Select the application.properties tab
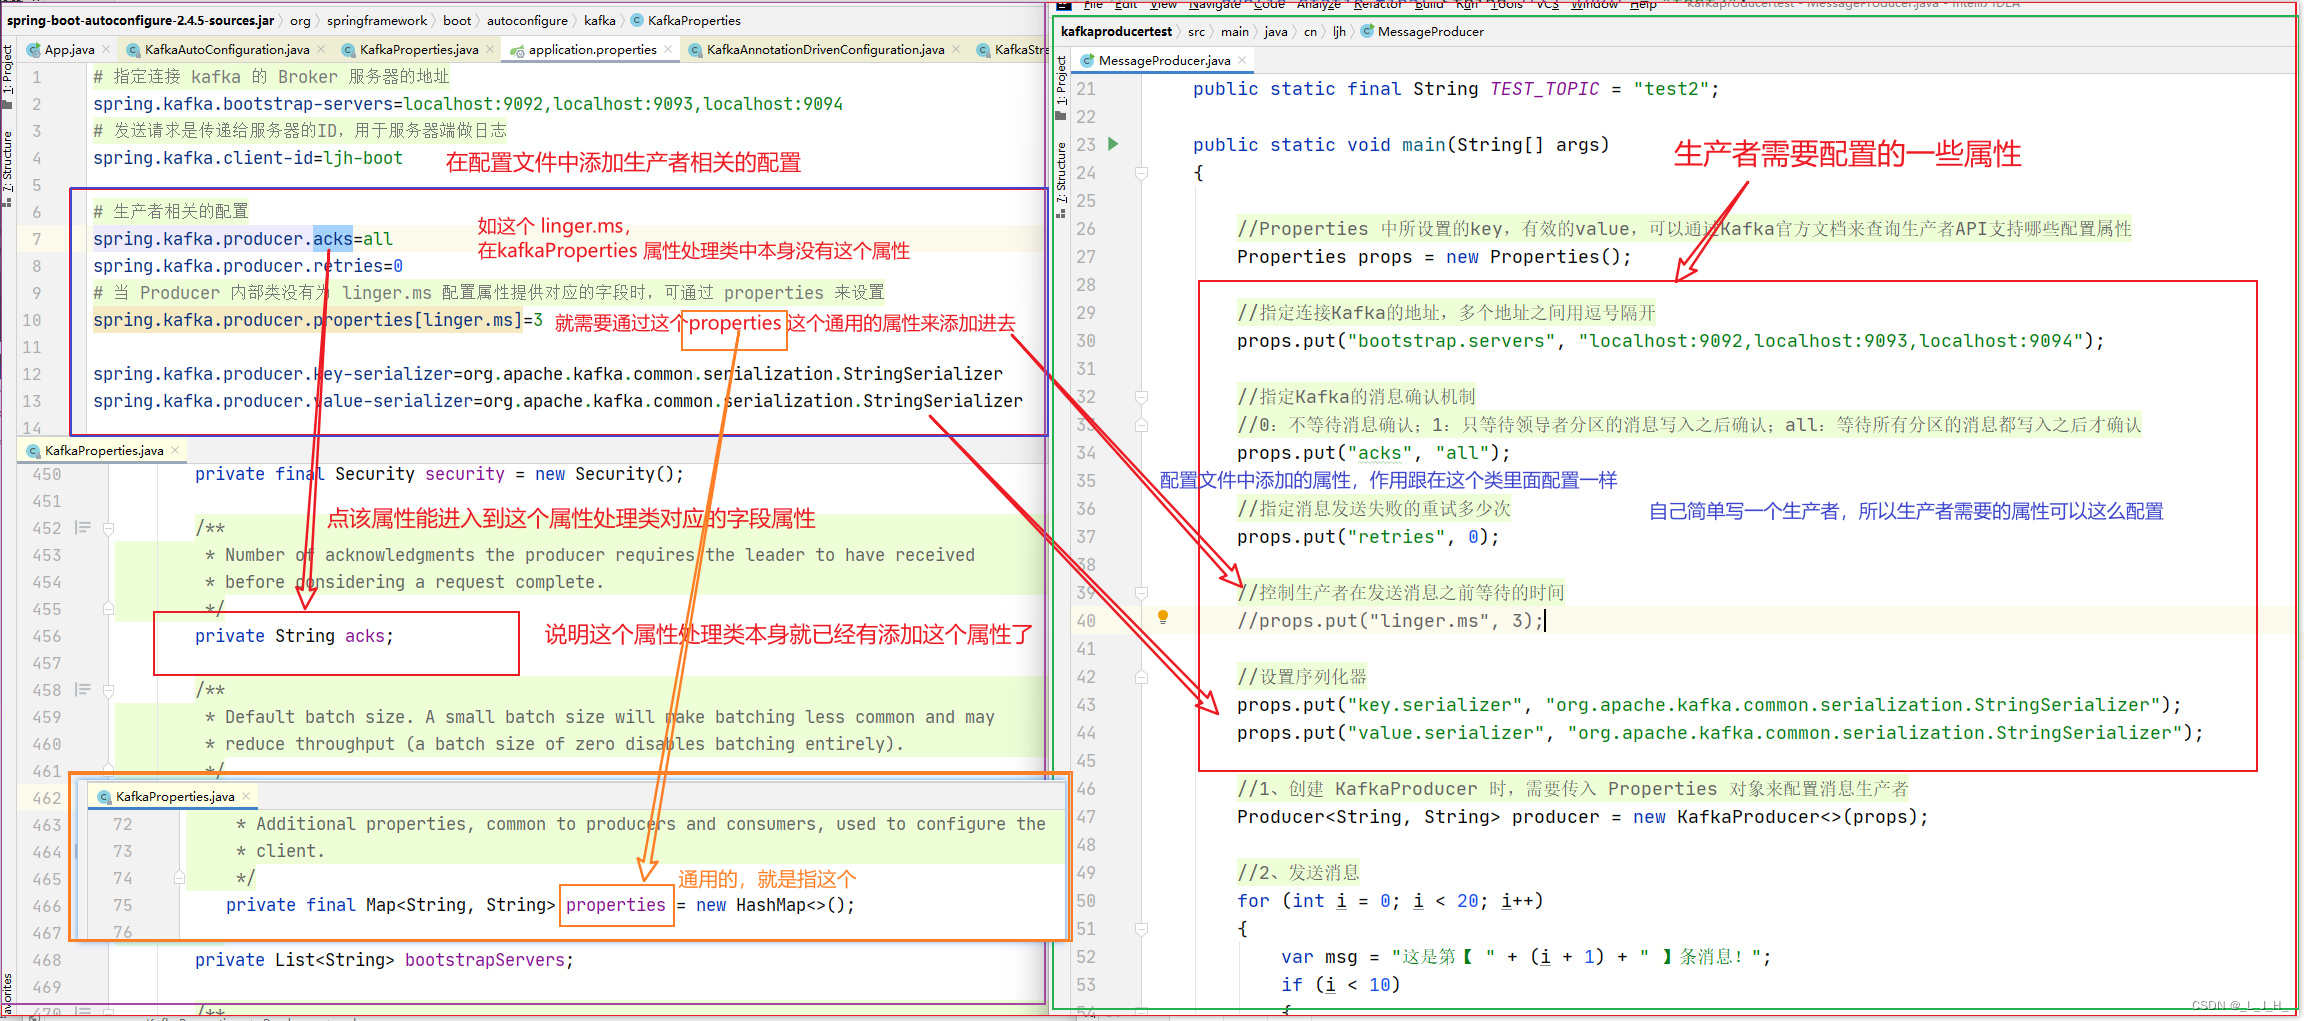This screenshot has height=1021, width=2304. [x=592, y=49]
